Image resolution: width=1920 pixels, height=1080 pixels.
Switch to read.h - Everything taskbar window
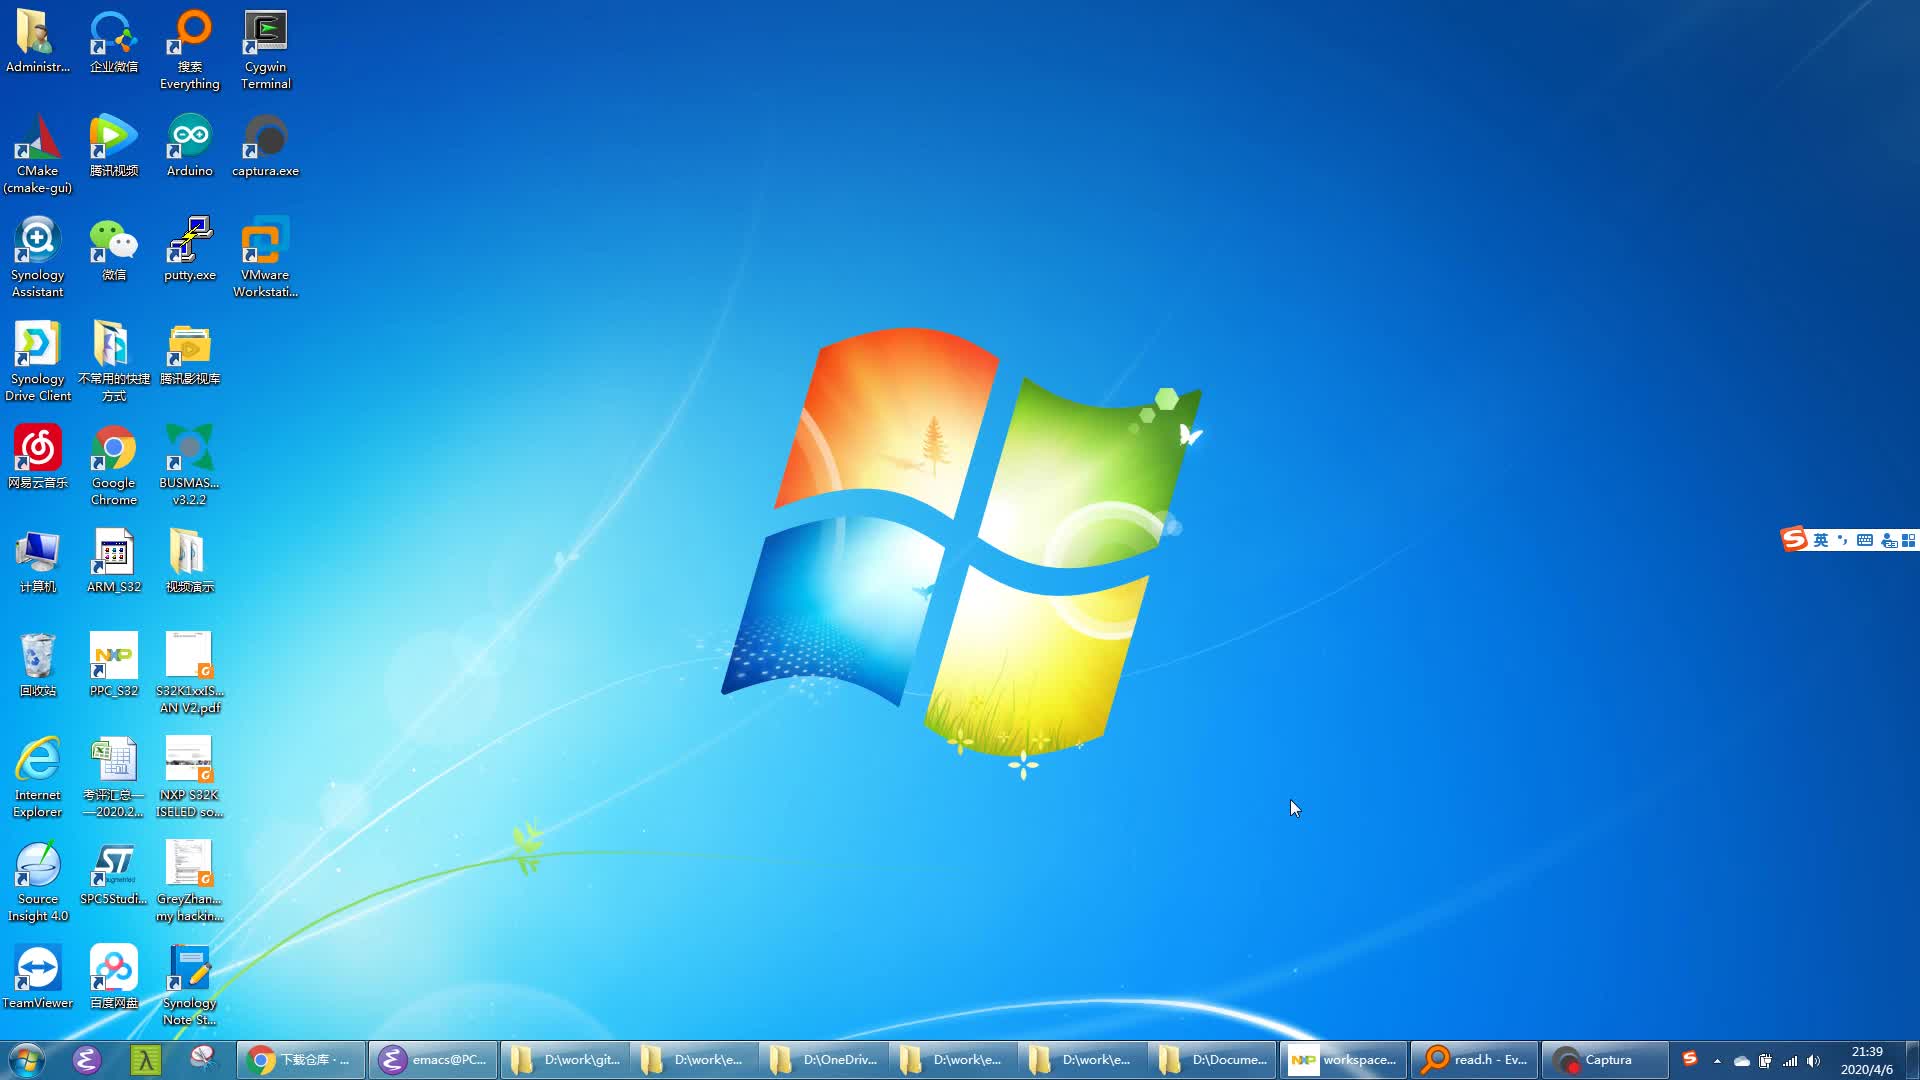tap(1474, 1060)
